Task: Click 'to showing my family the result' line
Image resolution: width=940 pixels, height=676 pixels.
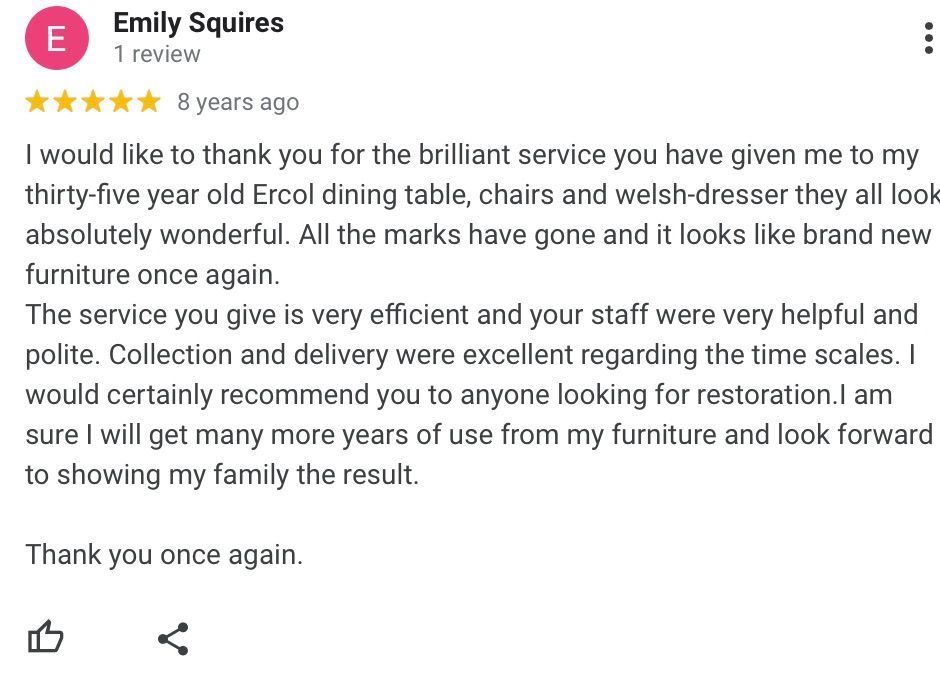Action: coord(222,475)
